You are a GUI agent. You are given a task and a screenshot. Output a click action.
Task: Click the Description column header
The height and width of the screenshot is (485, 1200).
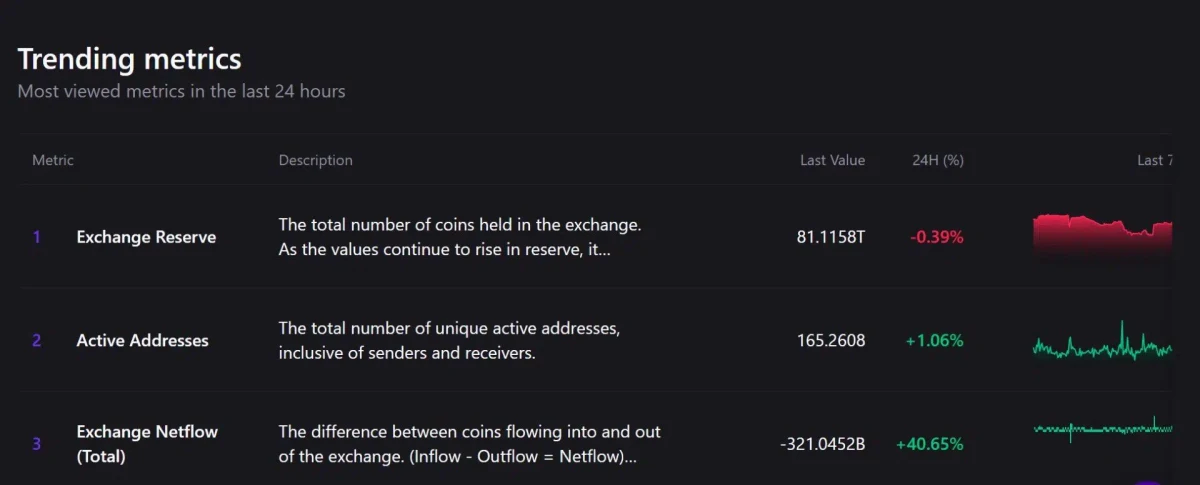tap(315, 160)
